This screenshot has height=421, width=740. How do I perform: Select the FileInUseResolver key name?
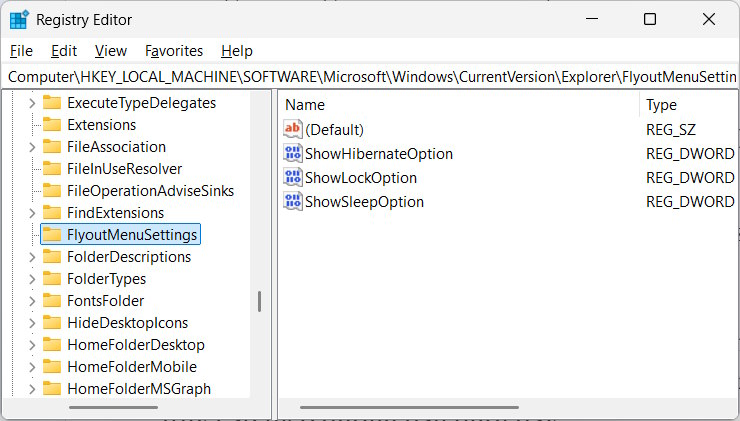(125, 168)
